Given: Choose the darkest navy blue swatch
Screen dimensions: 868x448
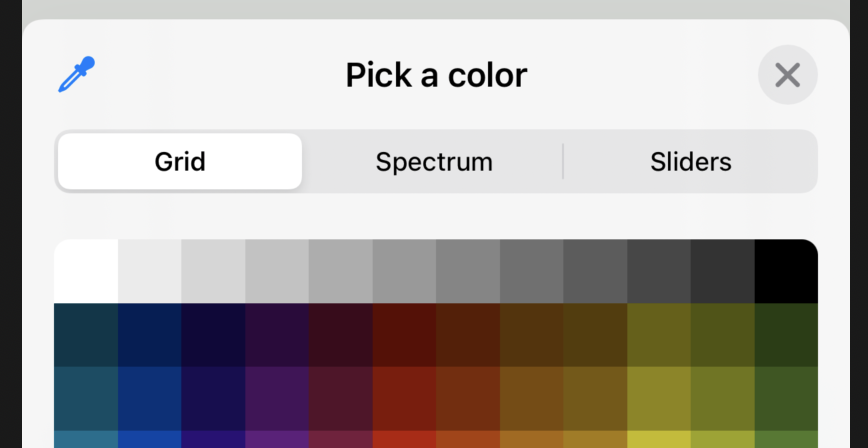Looking at the screenshot, I should [x=150, y=335].
